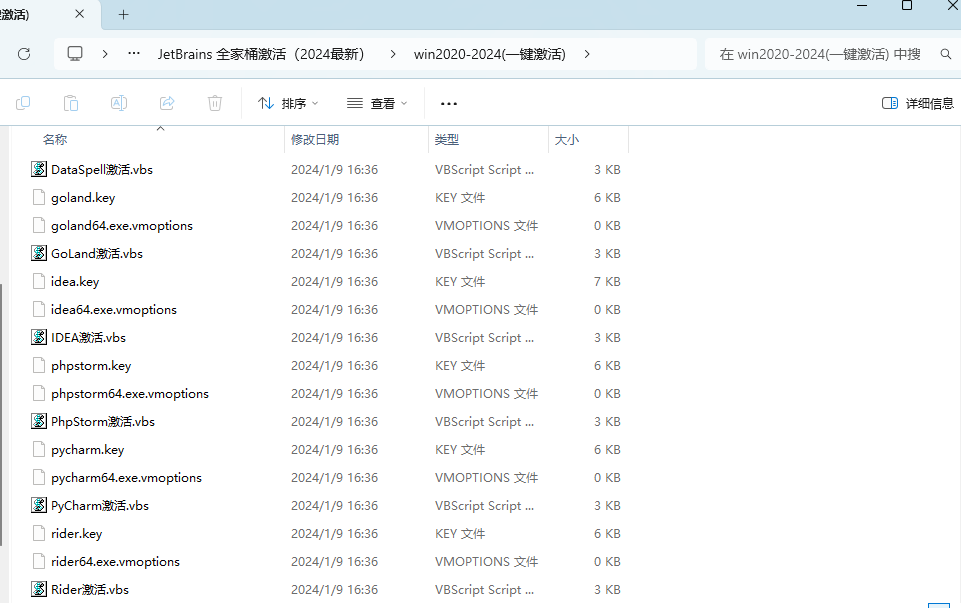
Task: Select file phpstorm64.exe.vmoptions
Action: pyautogui.click(x=130, y=393)
